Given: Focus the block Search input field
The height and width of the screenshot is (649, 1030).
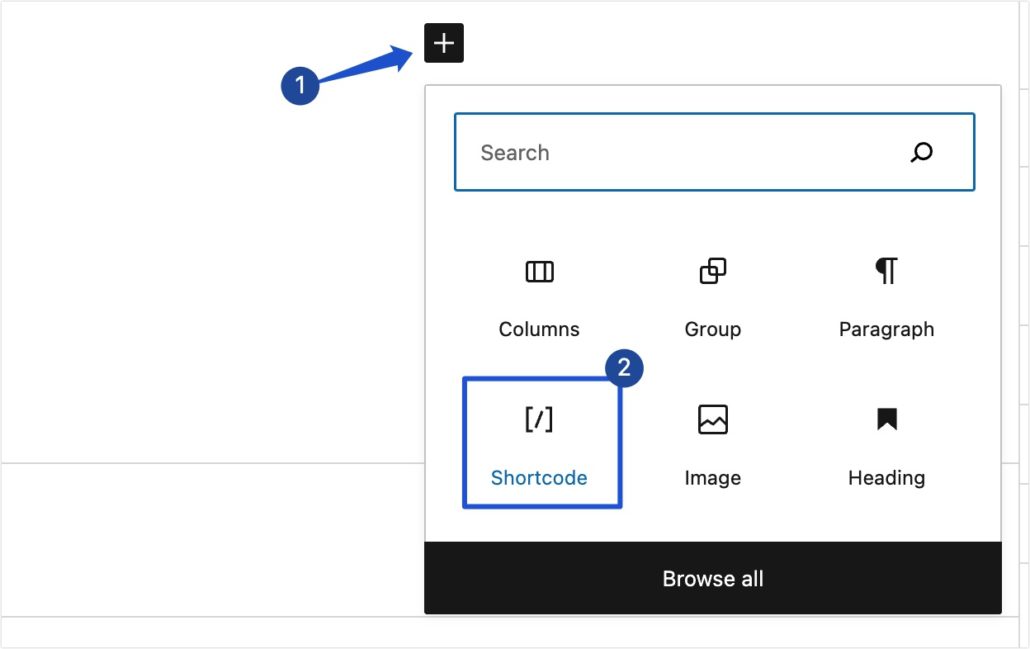Looking at the screenshot, I should 714,152.
